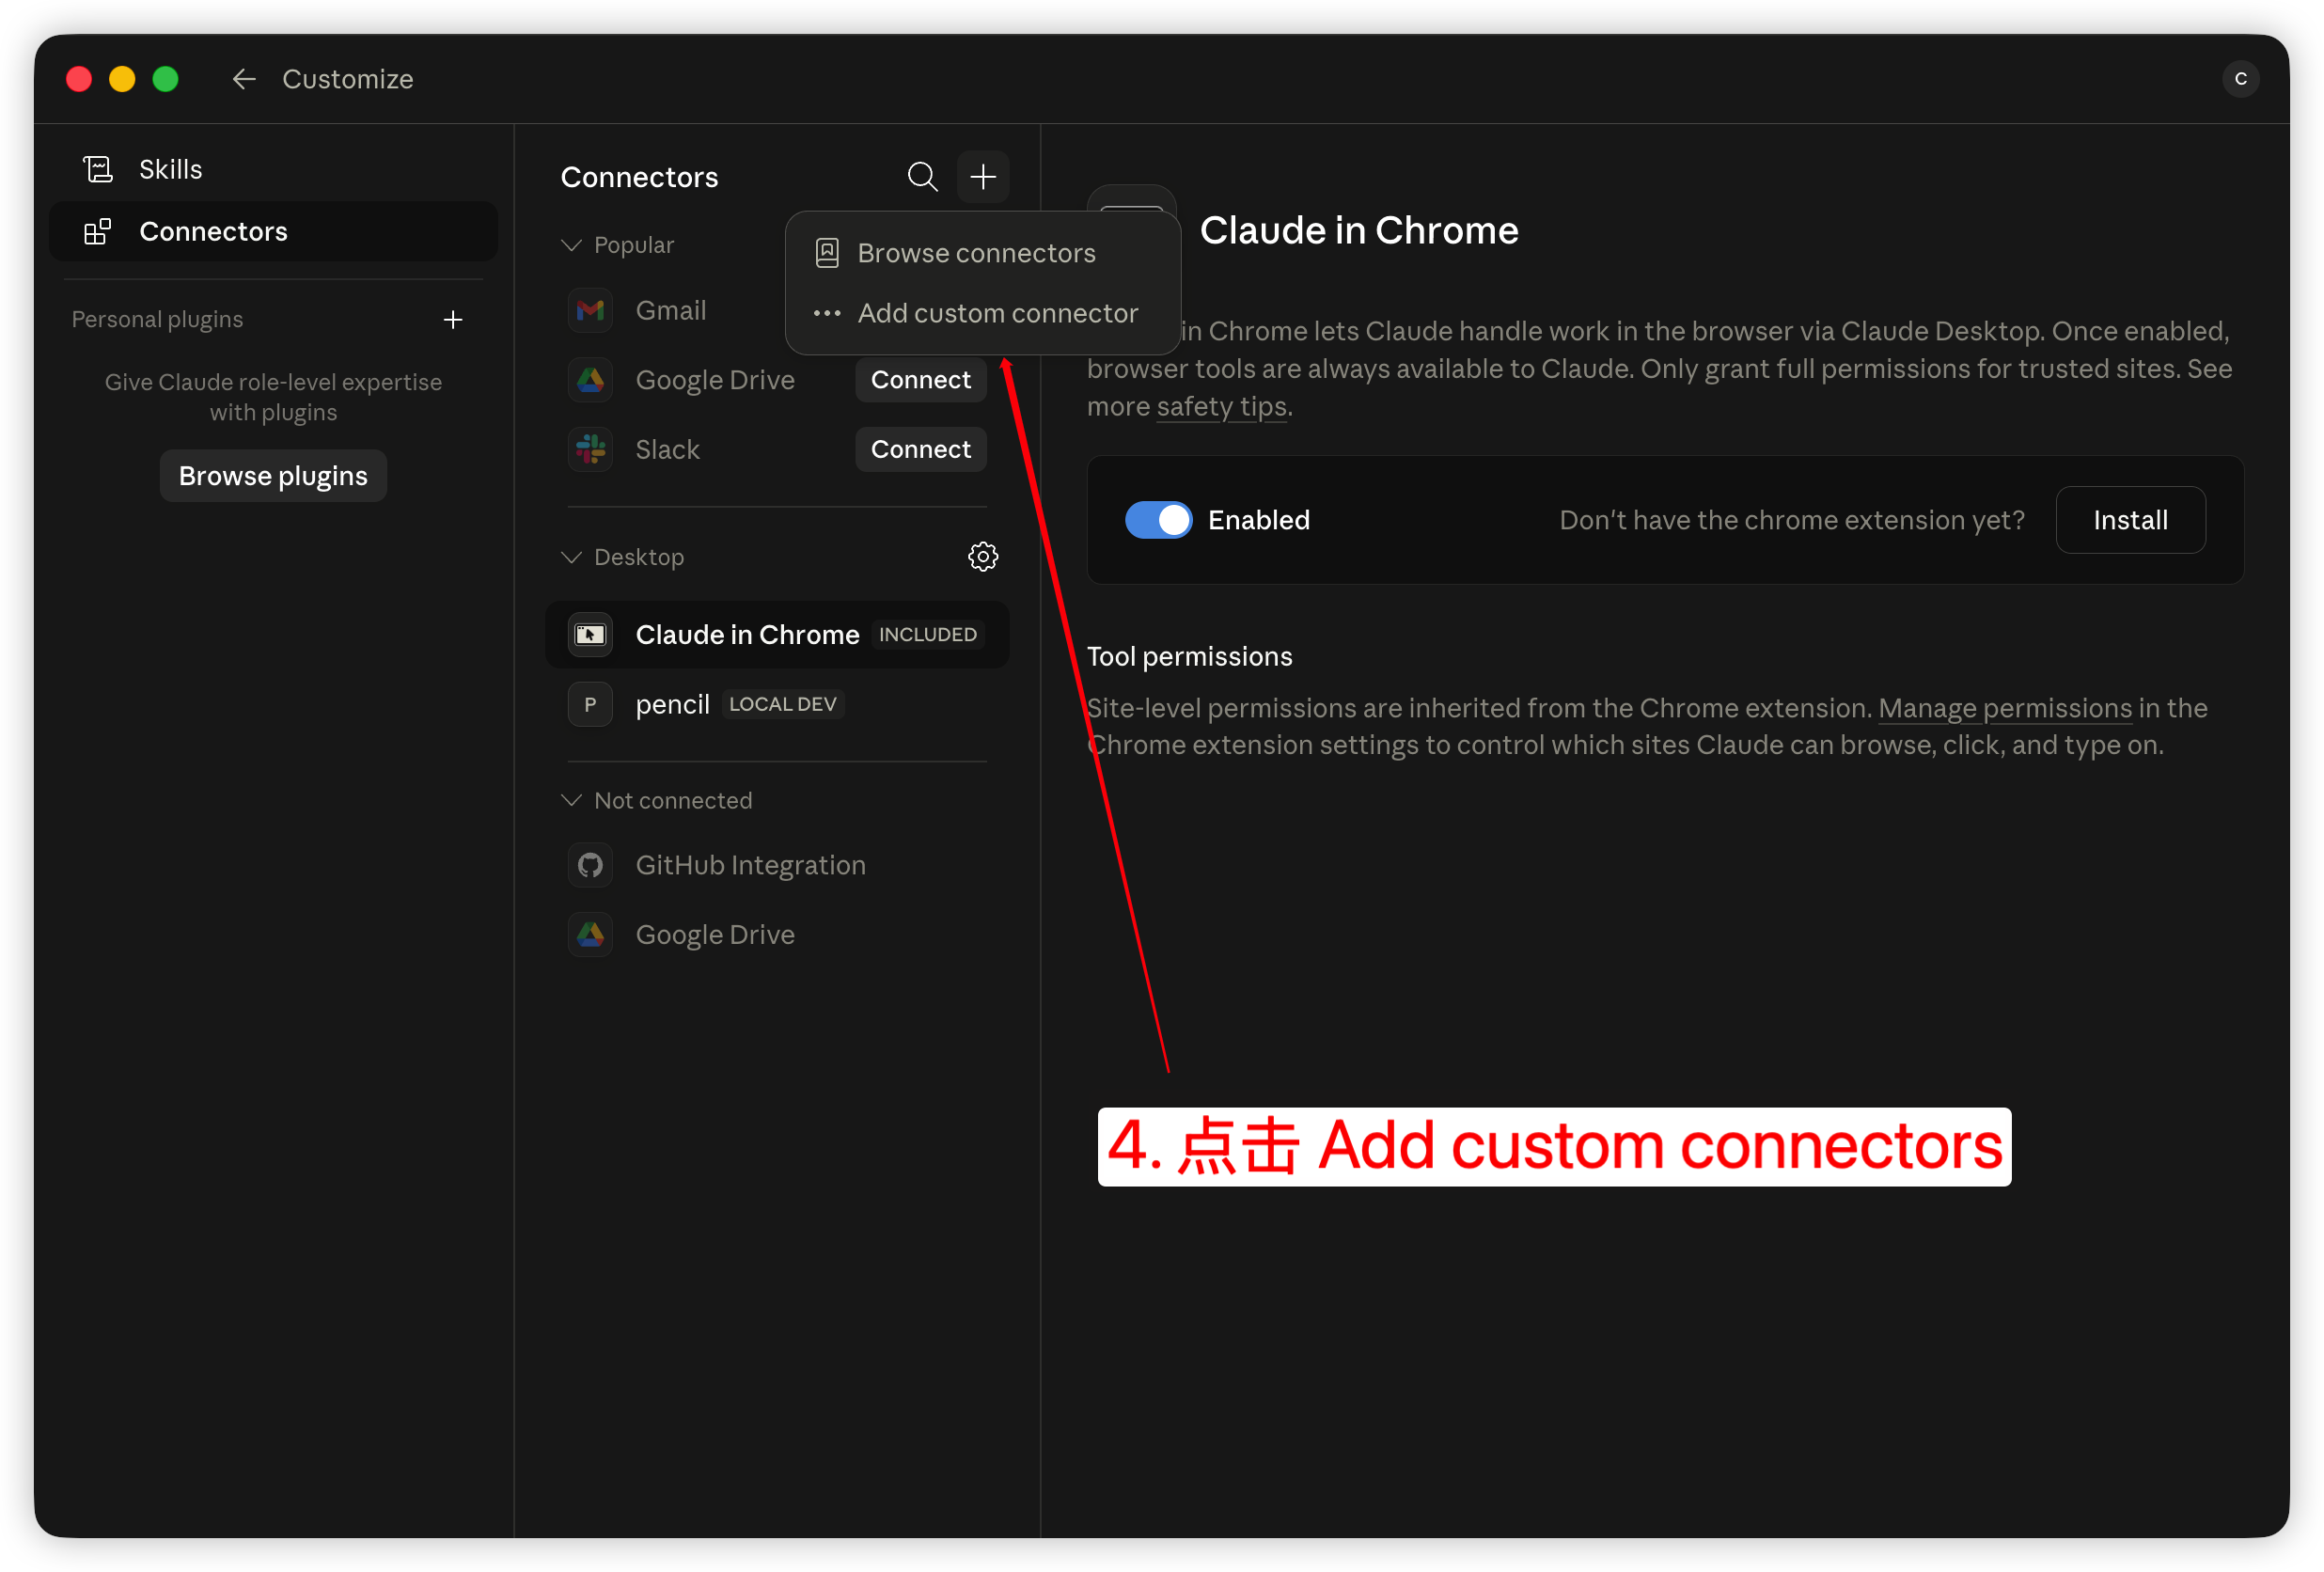This screenshot has width=2324, height=1572.
Task: Click the Tool permissions heading
Action: pyautogui.click(x=1189, y=656)
